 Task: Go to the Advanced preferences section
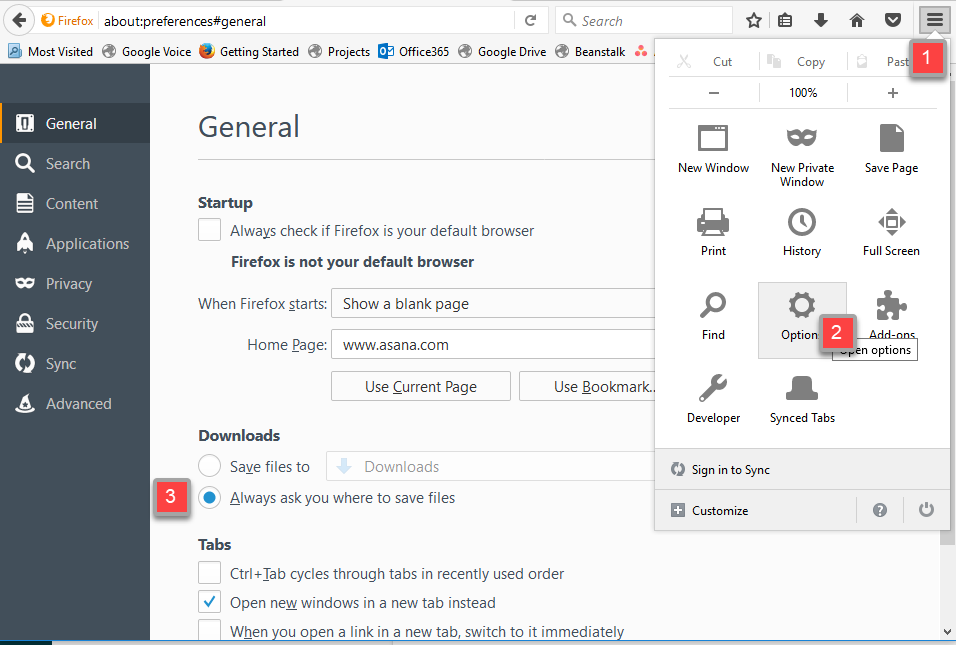(78, 404)
